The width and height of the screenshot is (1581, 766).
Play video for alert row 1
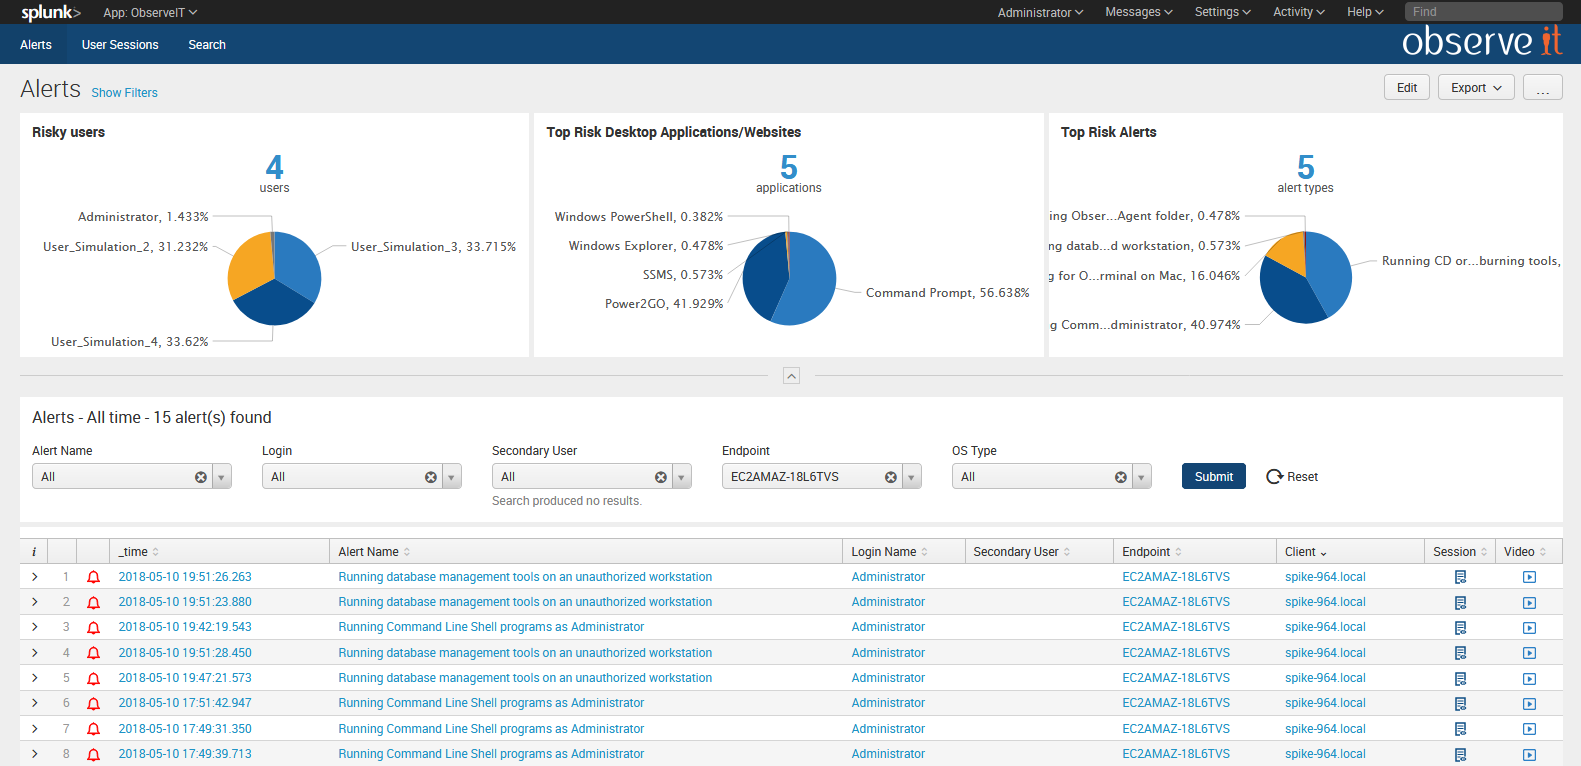1529,577
